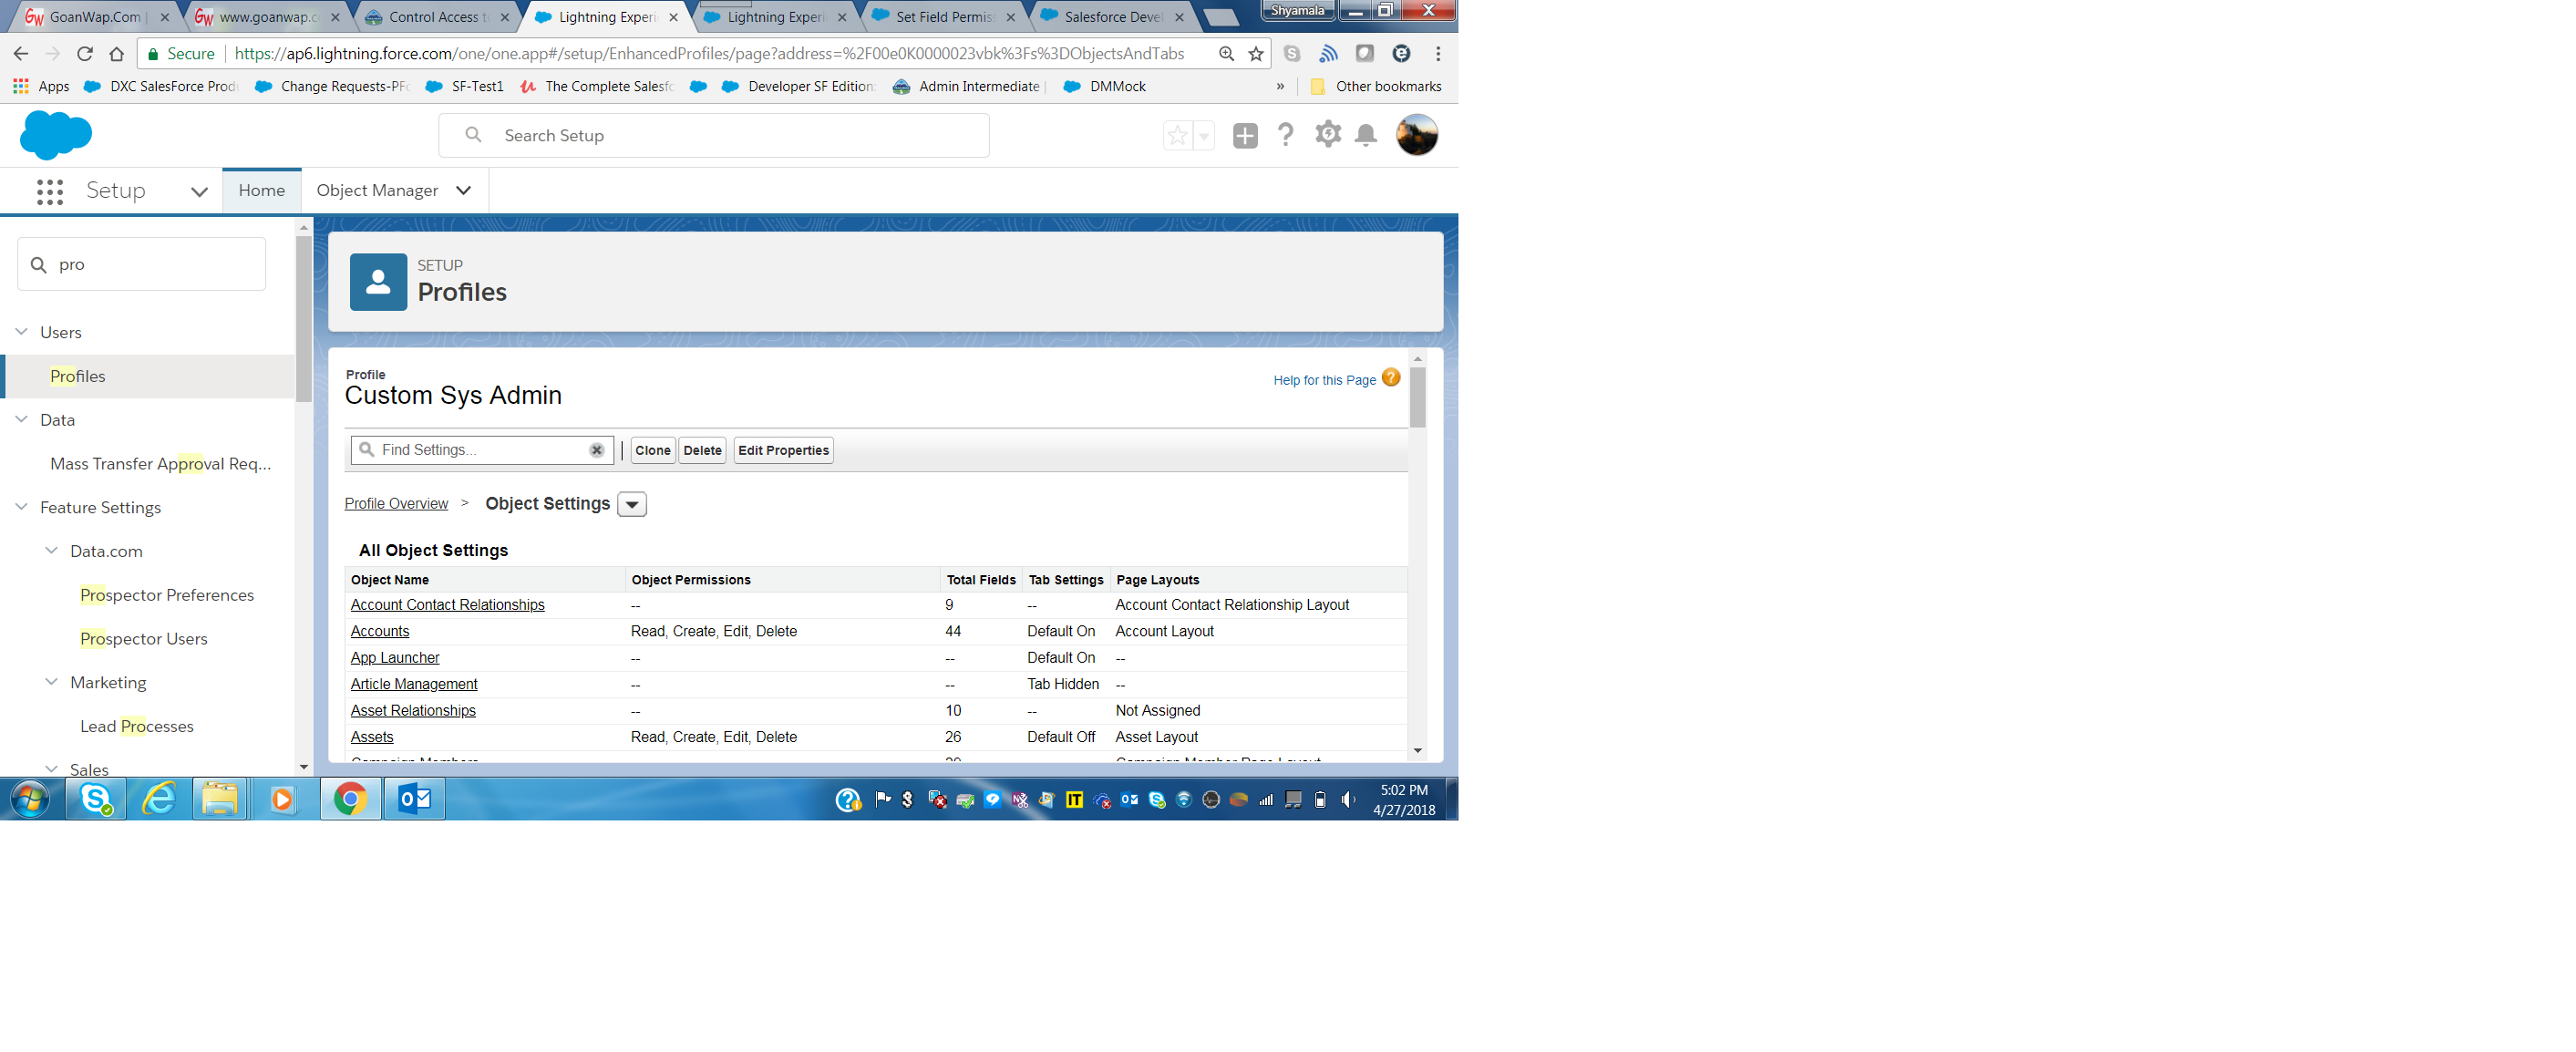The height and width of the screenshot is (1052, 2576).
Task: Click the global actions plus icon
Action: (x=1244, y=135)
